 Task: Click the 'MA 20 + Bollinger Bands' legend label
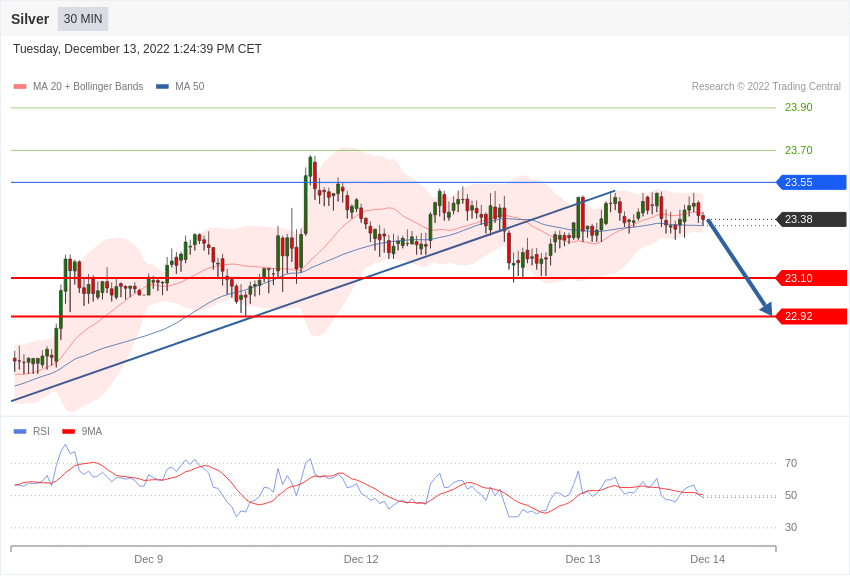88,87
